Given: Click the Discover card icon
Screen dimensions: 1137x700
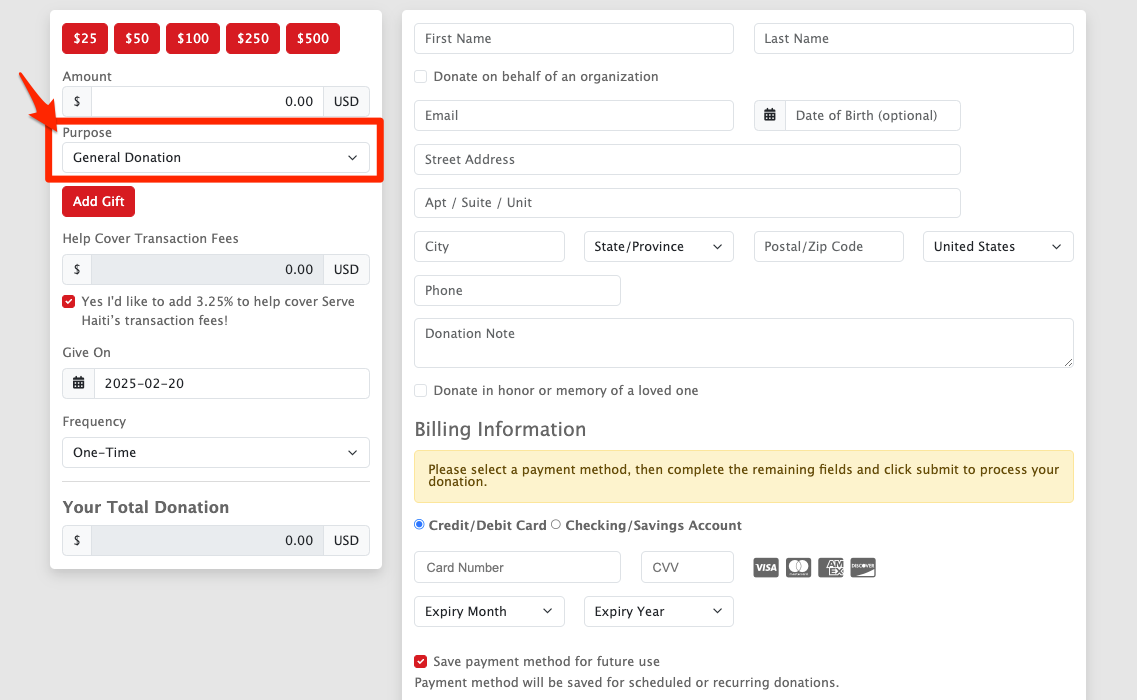Looking at the screenshot, I should pos(863,568).
